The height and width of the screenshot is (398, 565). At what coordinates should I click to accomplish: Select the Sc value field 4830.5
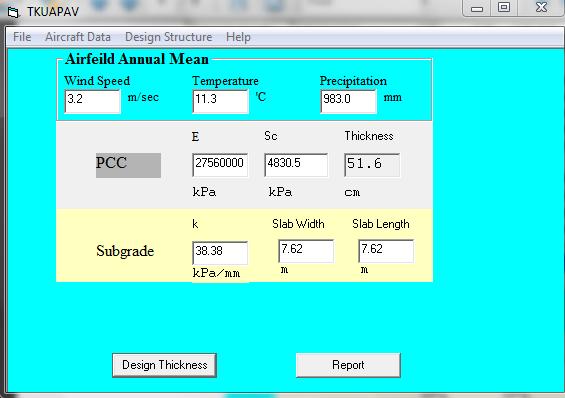[x=296, y=165]
